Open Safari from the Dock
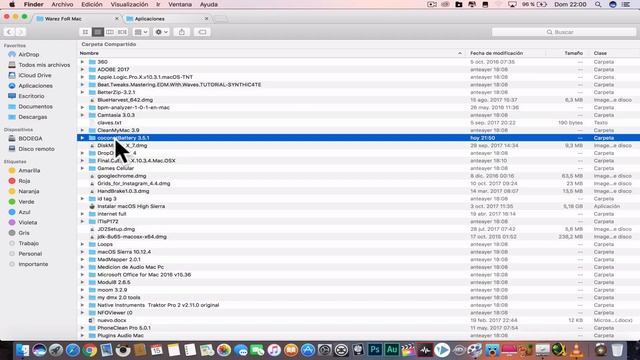The image size is (640, 360). [73, 350]
